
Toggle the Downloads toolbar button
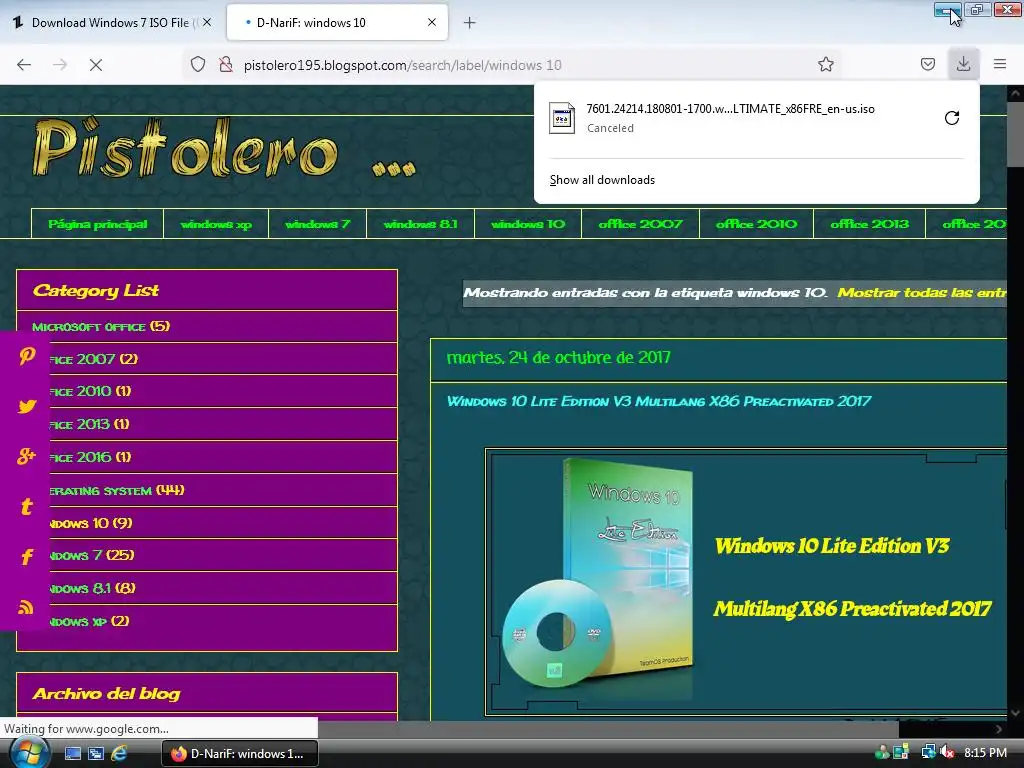pos(963,64)
